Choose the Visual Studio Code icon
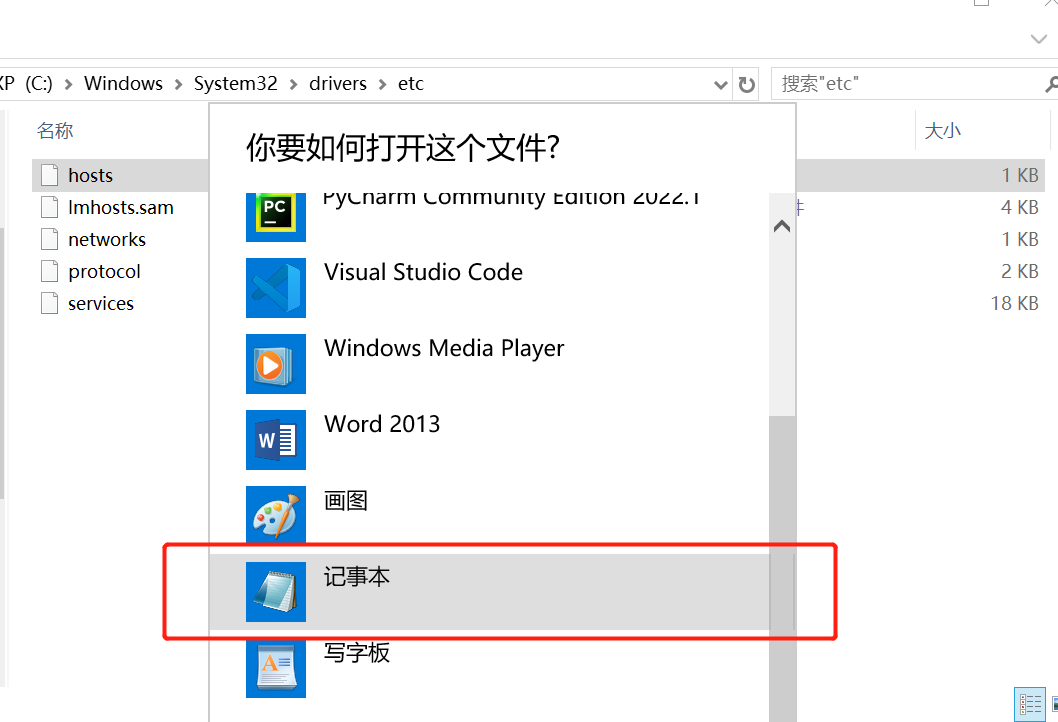The height and width of the screenshot is (722, 1058). tap(276, 287)
